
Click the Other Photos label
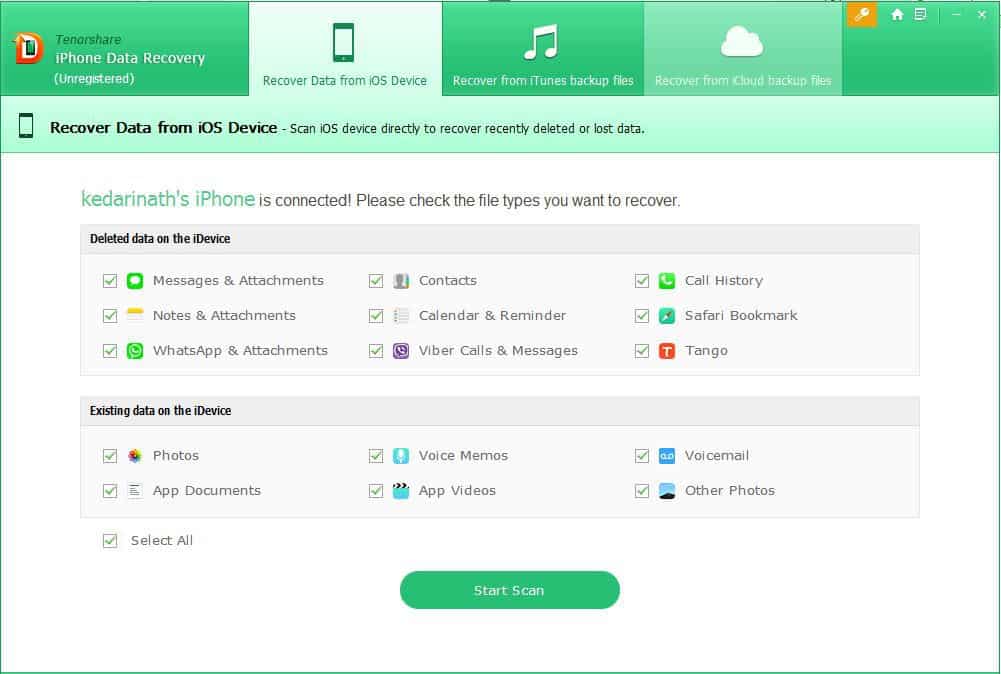(730, 491)
